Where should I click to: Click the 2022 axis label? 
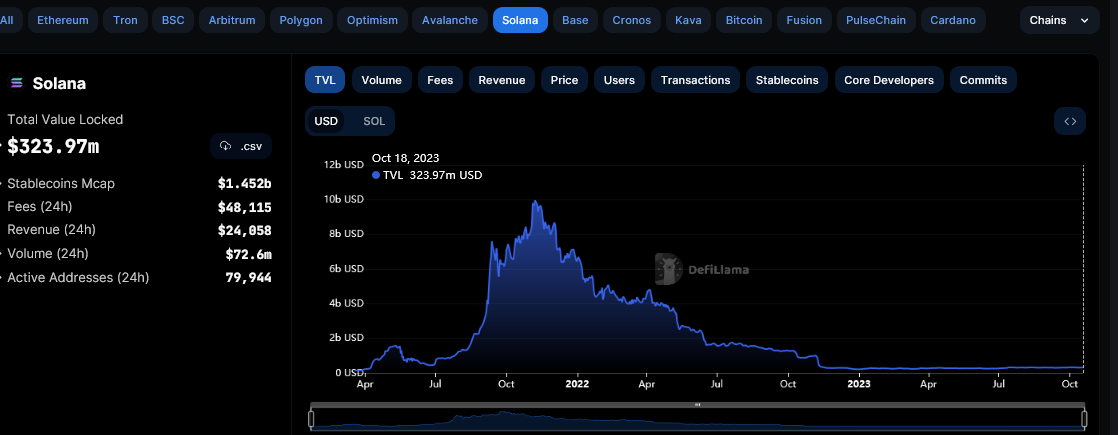(x=576, y=384)
